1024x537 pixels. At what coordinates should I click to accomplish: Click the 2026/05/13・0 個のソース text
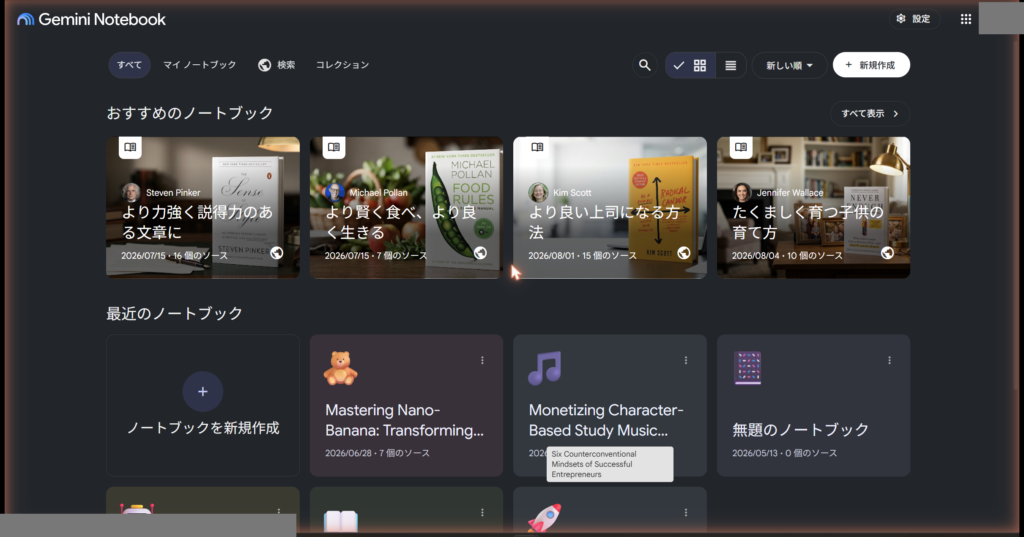pyautogui.click(x=784, y=453)
